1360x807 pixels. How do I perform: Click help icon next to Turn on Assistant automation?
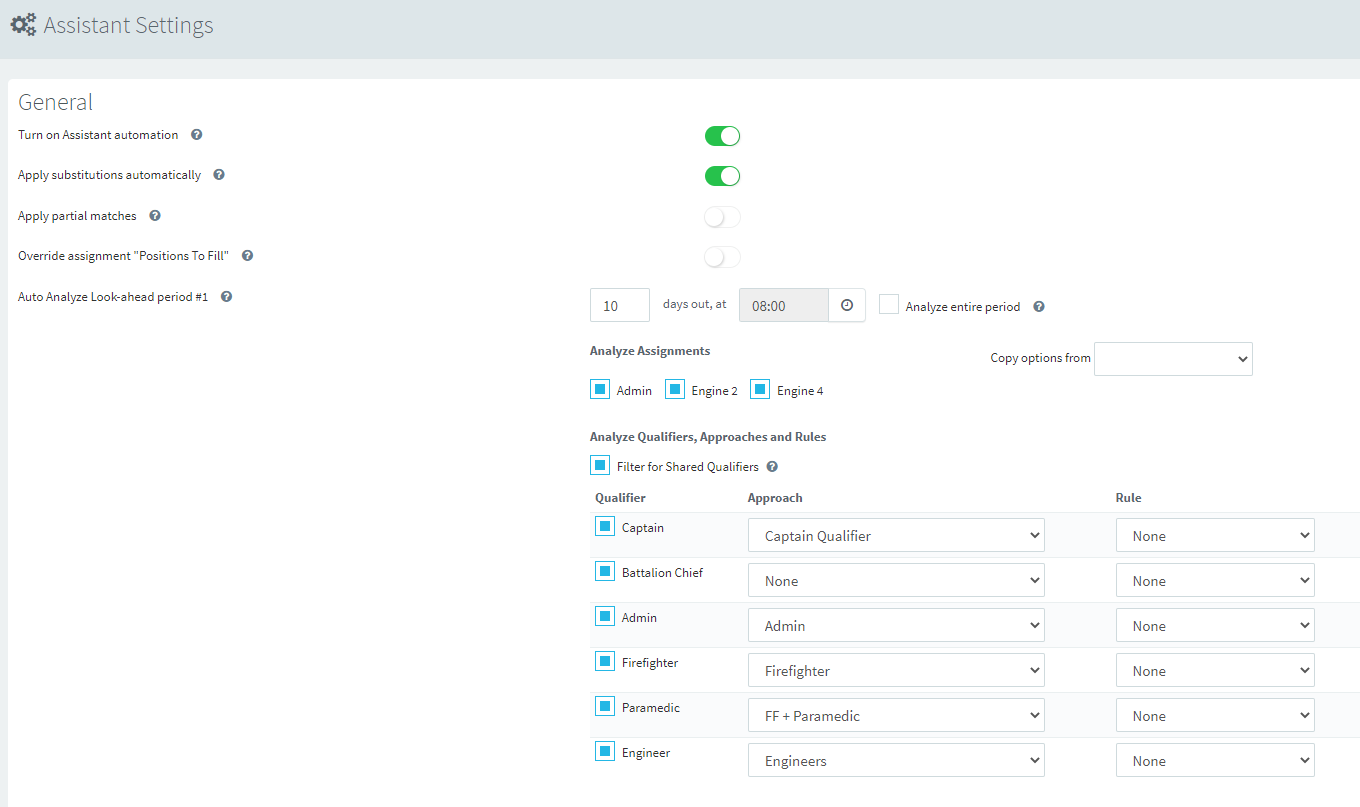point(197,135)
